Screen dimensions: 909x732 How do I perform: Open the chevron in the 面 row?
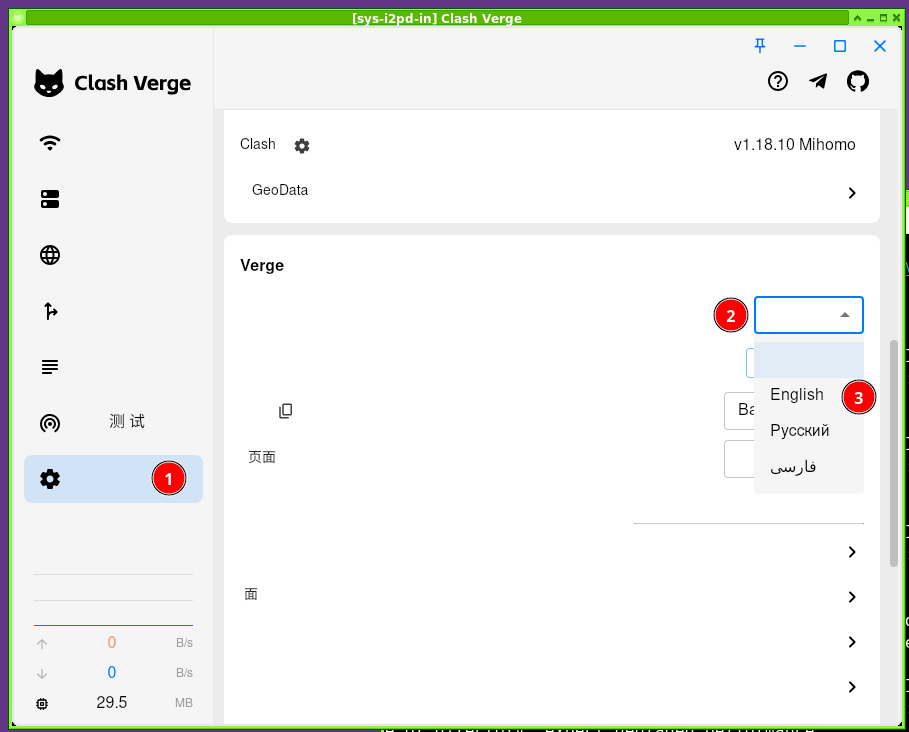[852, 597]
